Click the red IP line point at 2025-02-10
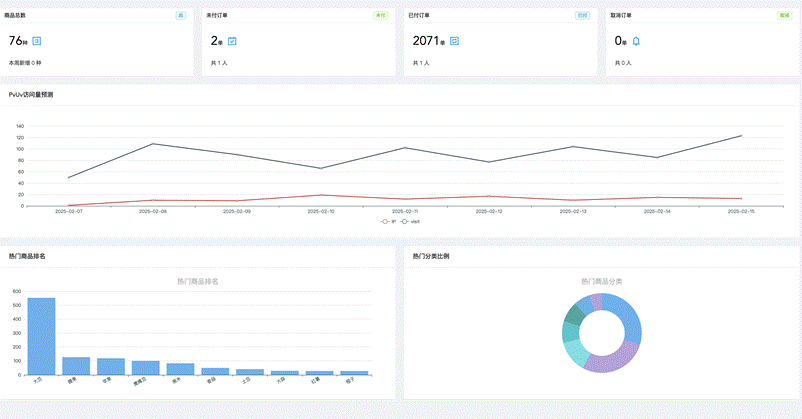The height and width of the screenshot is (419, 802). coord(321,195)
